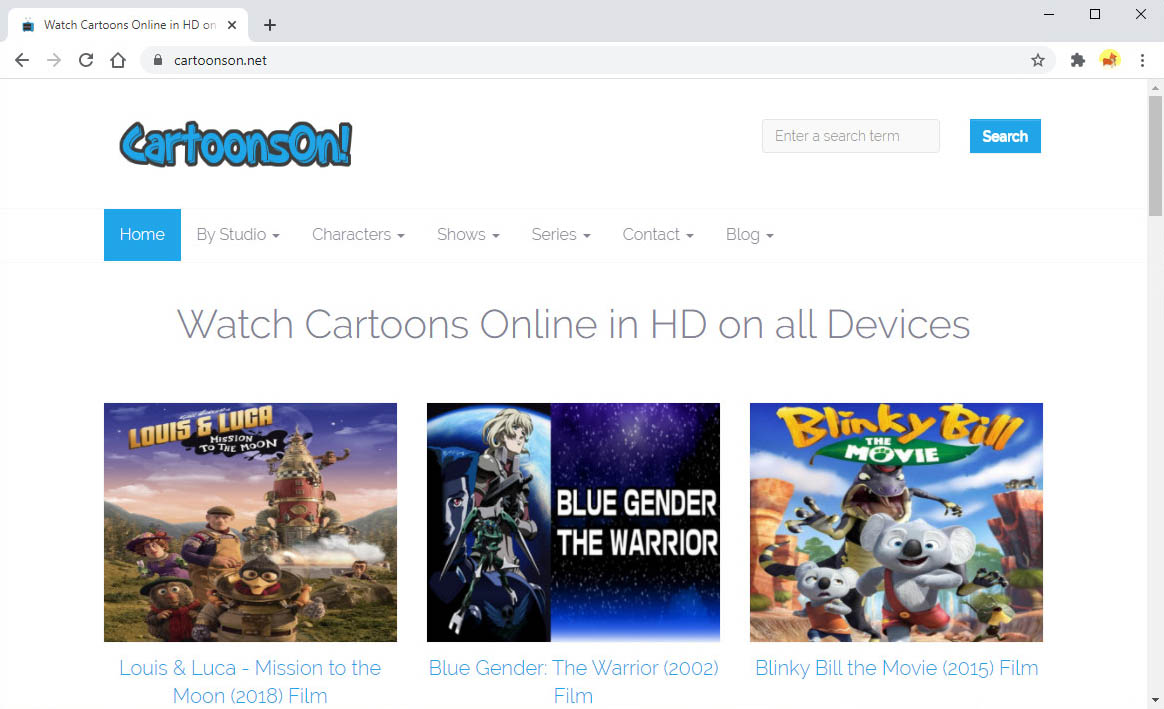The height and width of the screenshot is (709, 1164).
Task: Expand the Characters menu
Action: [357, 234]
